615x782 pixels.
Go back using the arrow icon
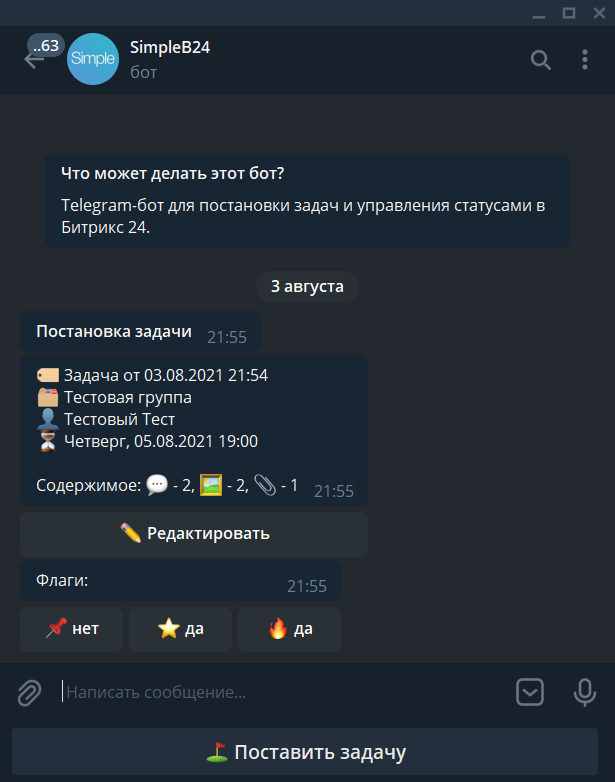32,61
